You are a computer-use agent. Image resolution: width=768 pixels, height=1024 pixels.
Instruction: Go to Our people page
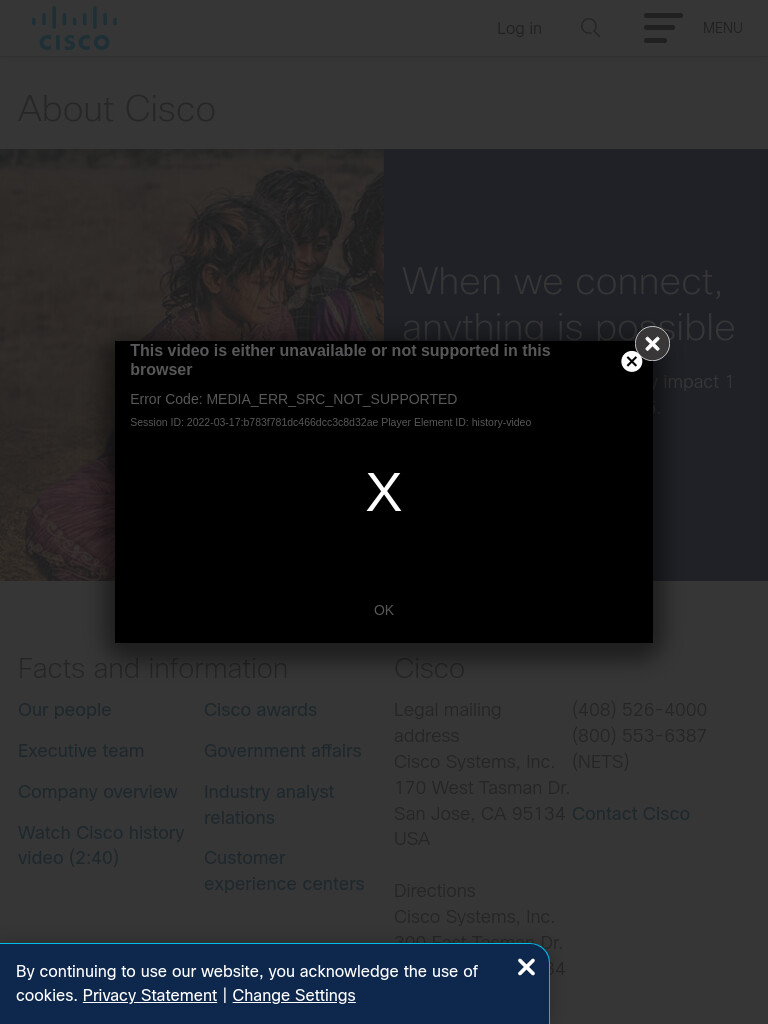pos(65,710)
